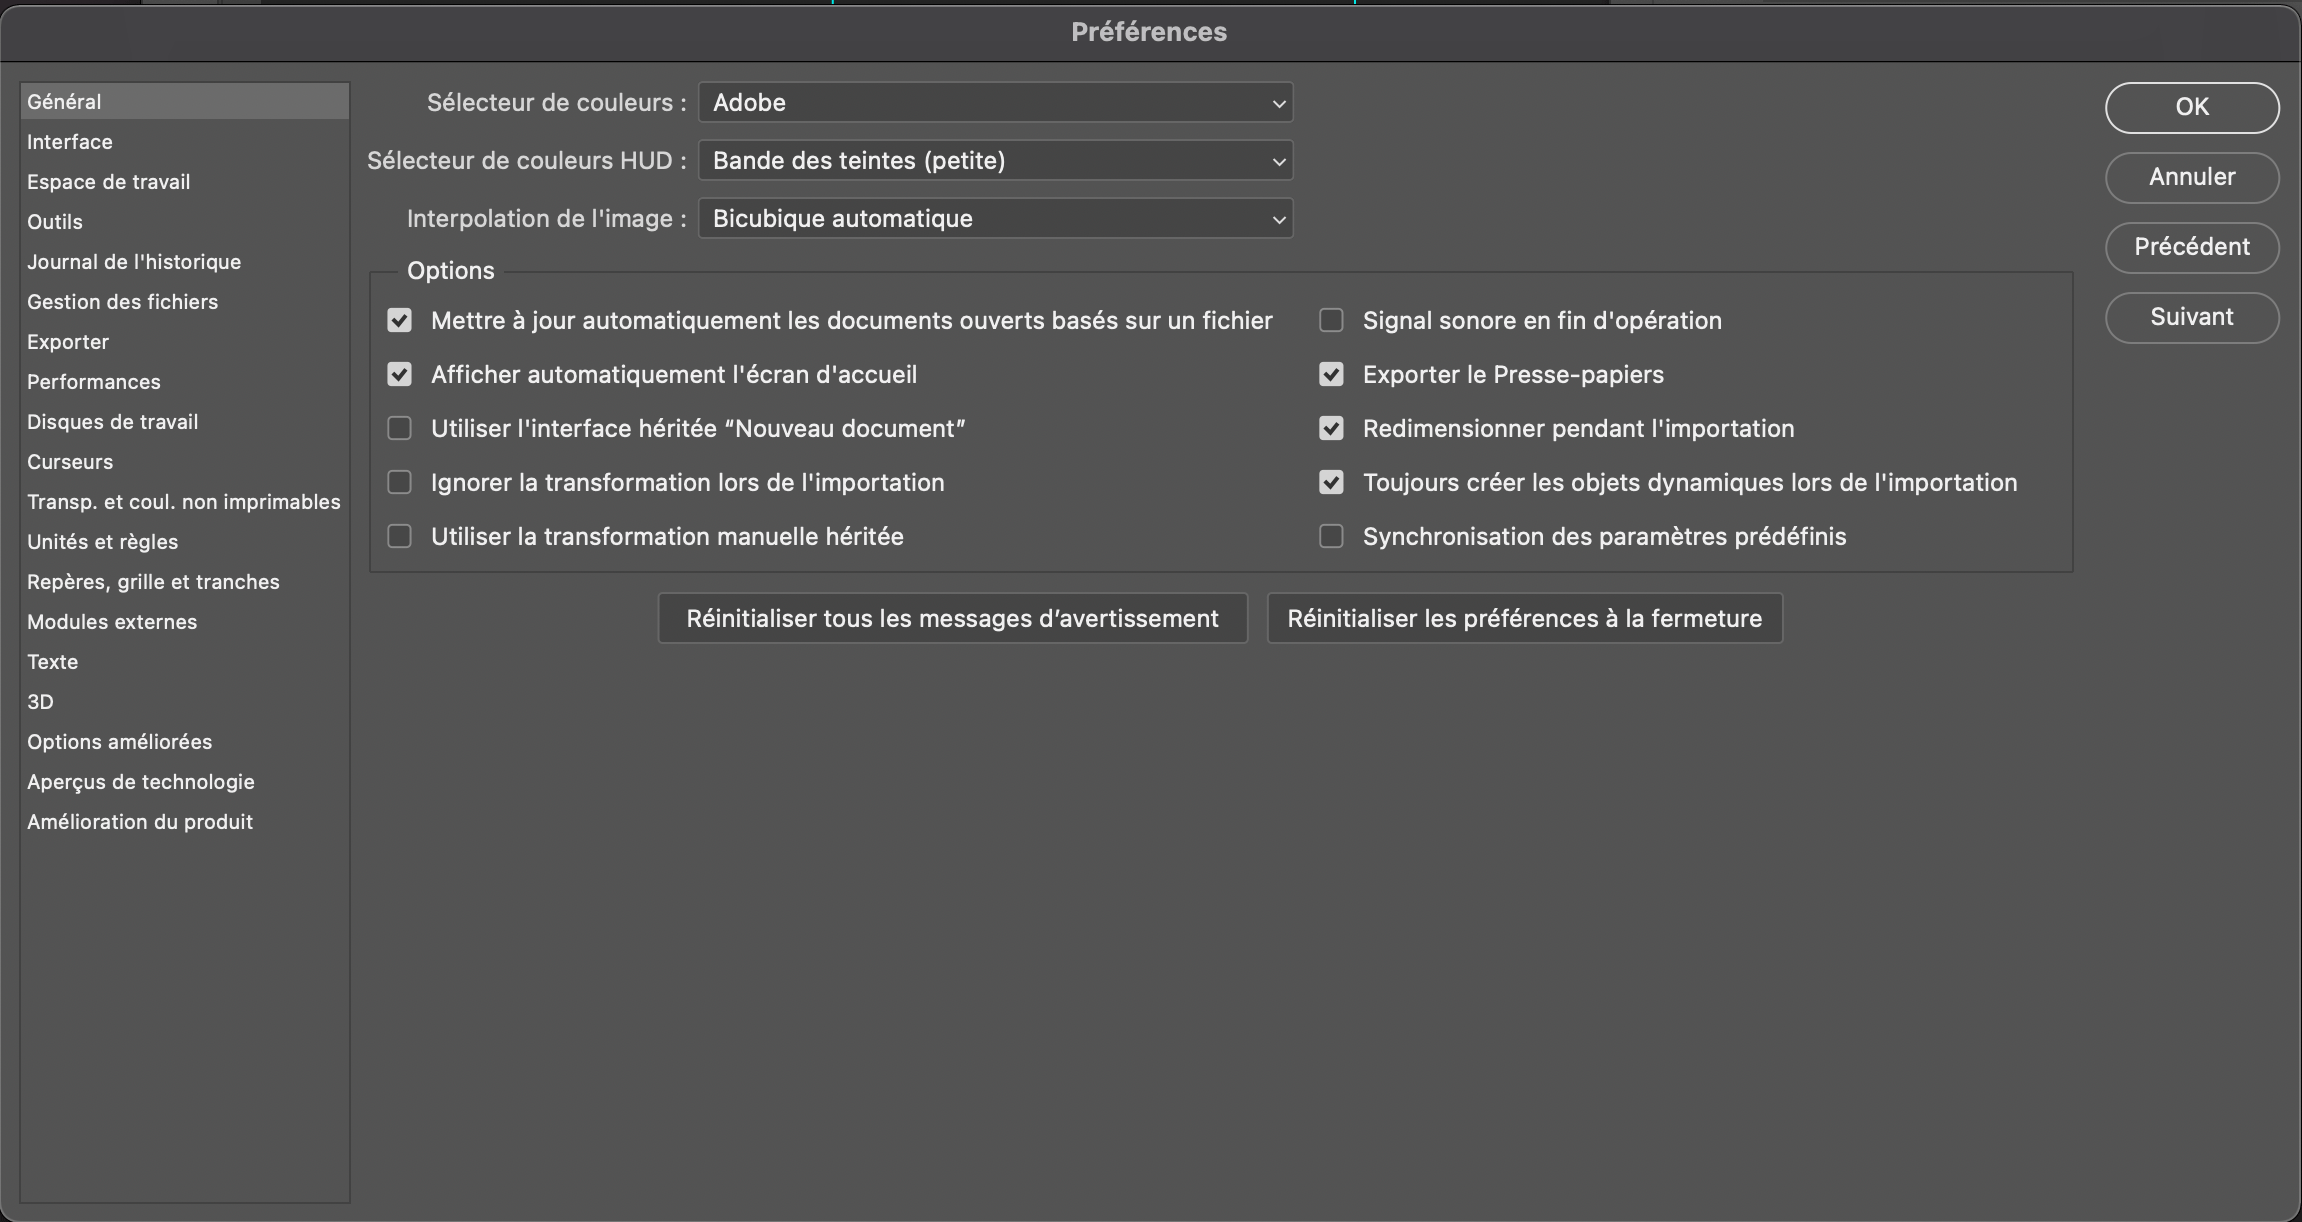Open the Performances preferences section
Screen dimensions: 2302x1222
93,381
